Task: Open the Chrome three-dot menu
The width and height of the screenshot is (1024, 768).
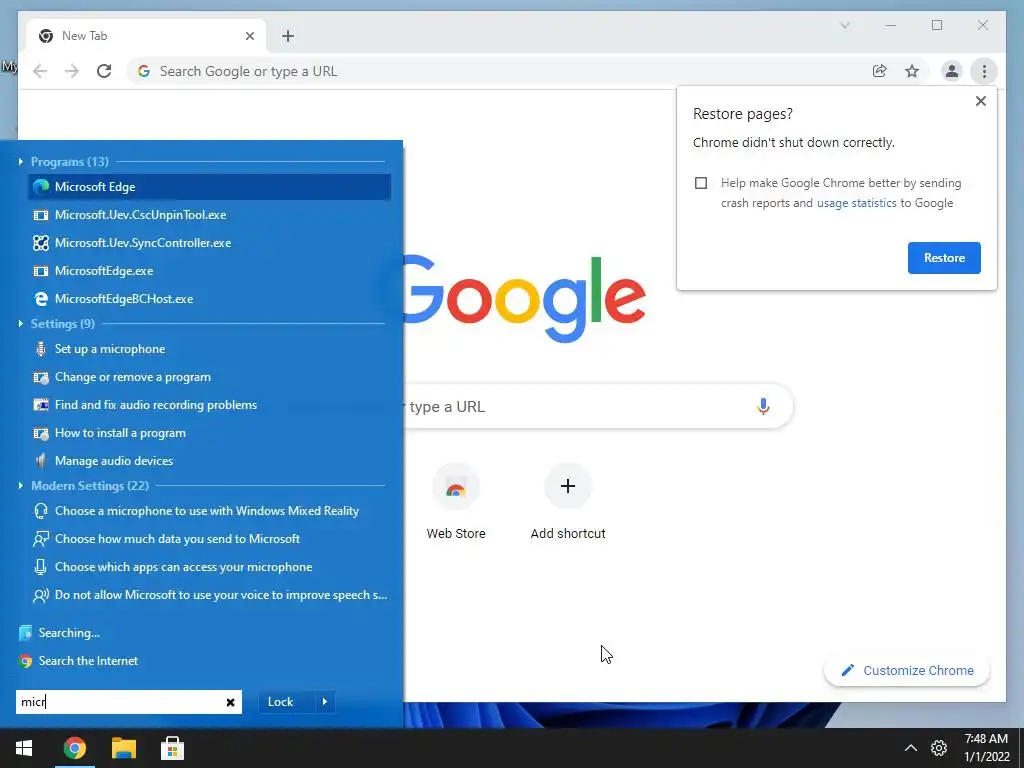Action: (984, 71)
